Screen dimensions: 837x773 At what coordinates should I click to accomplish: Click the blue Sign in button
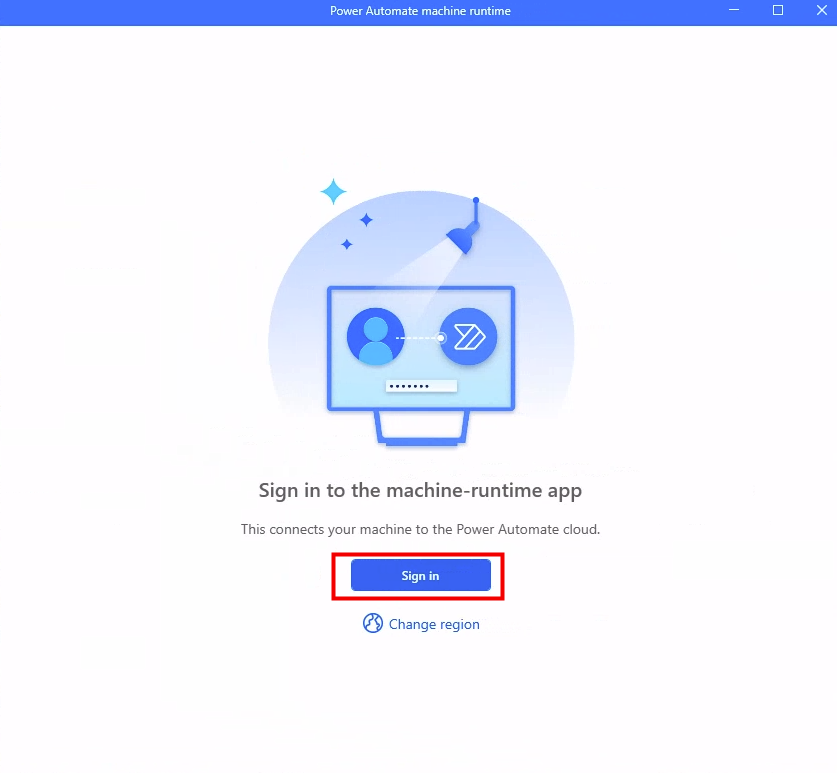[421, 575]
